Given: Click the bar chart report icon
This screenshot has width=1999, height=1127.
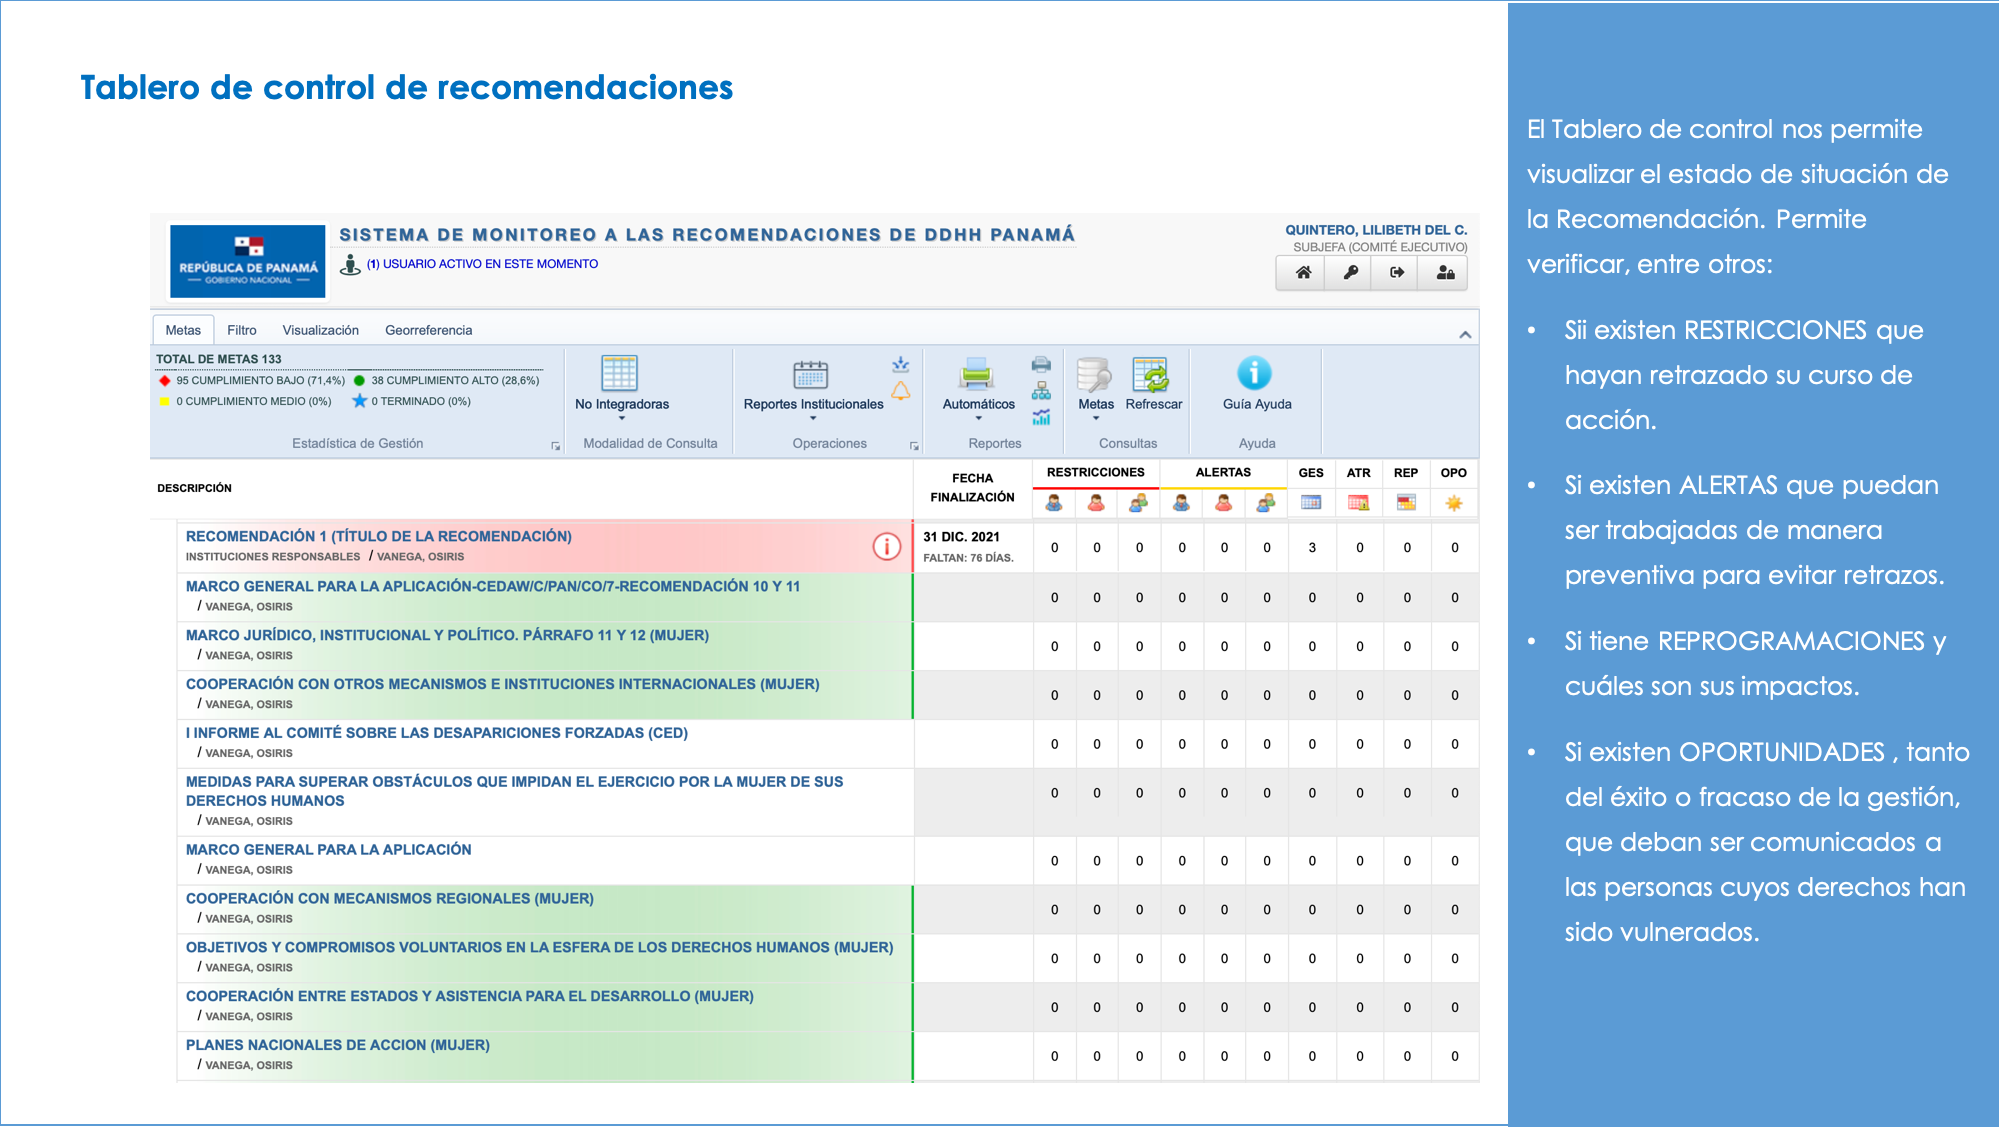Looking at the screenshot, I should [1041, 417].
